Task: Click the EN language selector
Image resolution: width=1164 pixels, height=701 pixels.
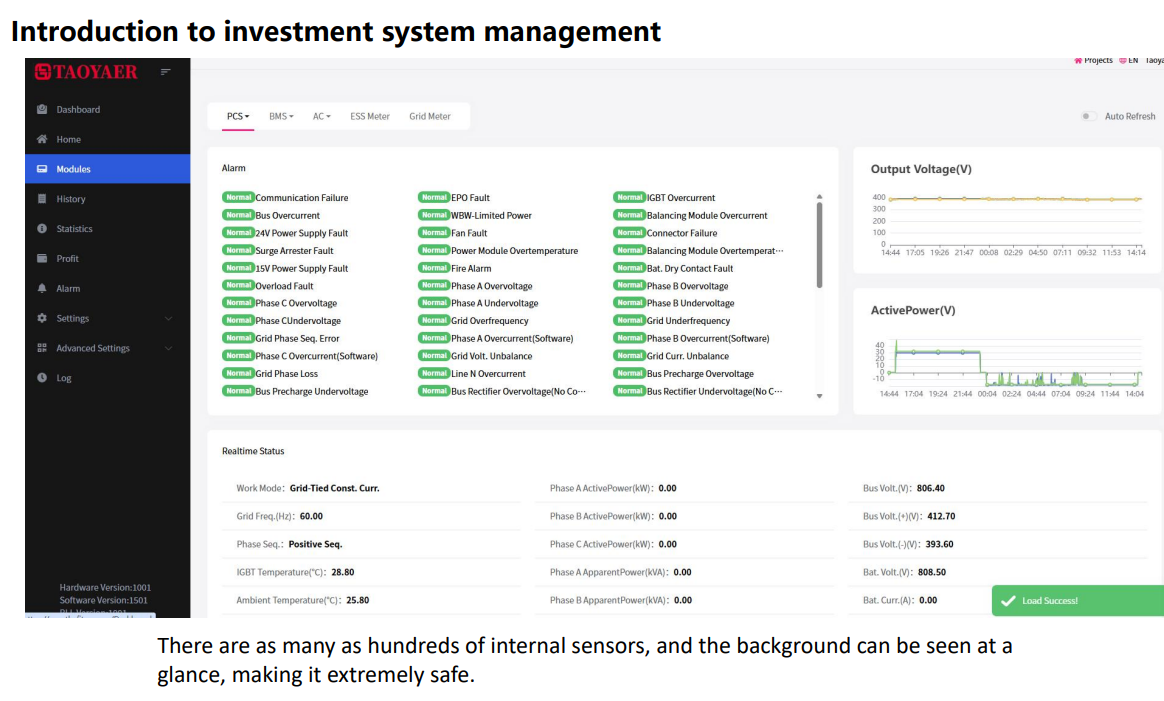Action: pos(1130,61)
